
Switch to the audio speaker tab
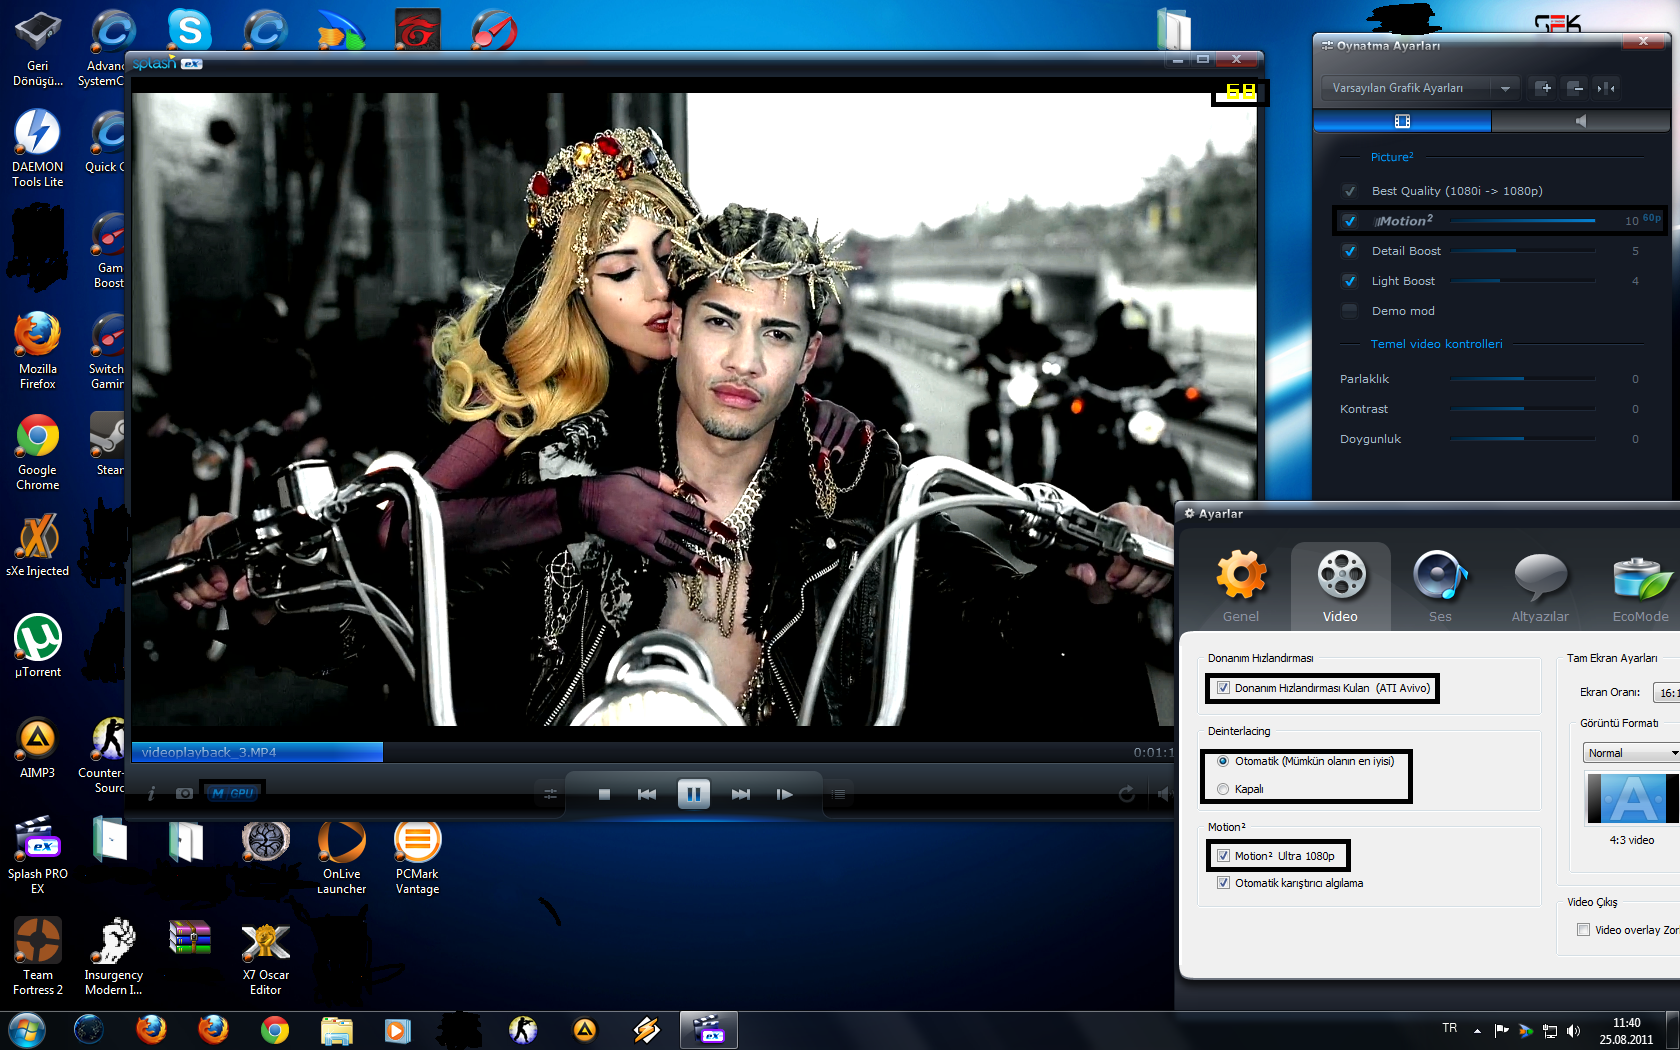[x=1581, y=121]
